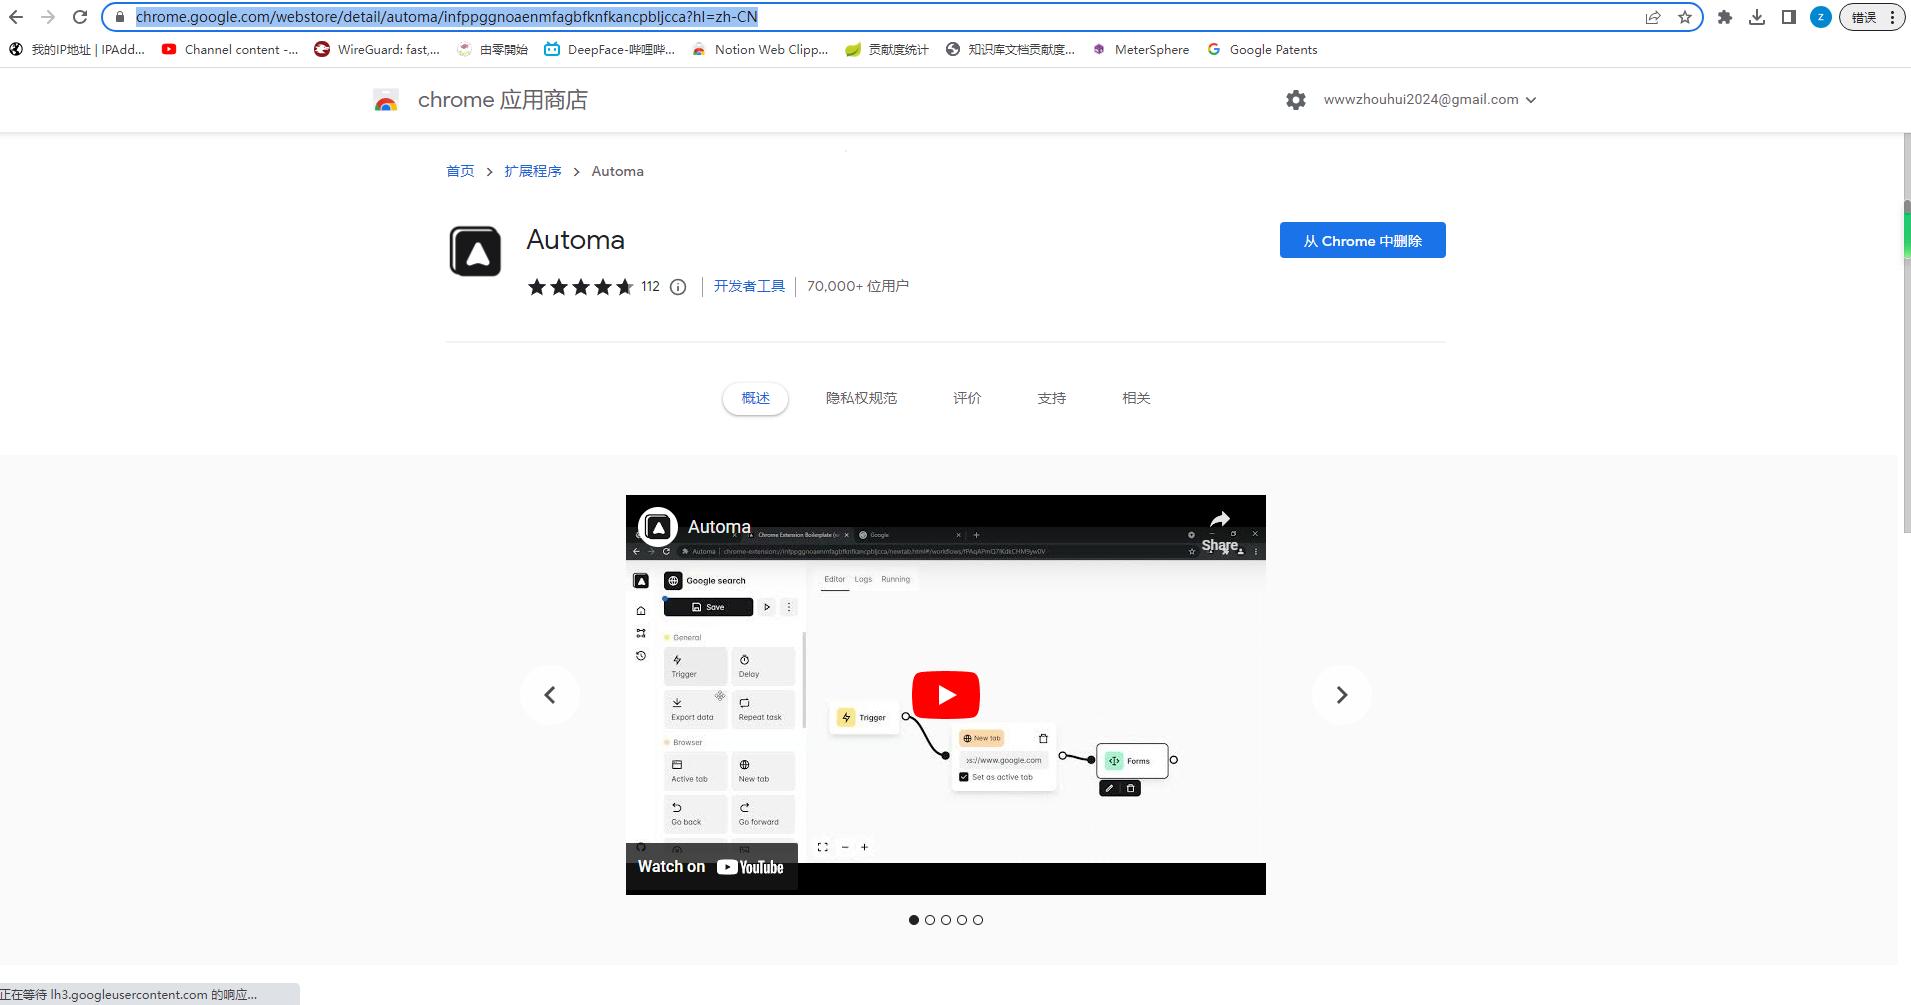Click the 从 Chrome 中删除 button
The width and height of the screenshot is (1911, 1005).
point(1362,240)
